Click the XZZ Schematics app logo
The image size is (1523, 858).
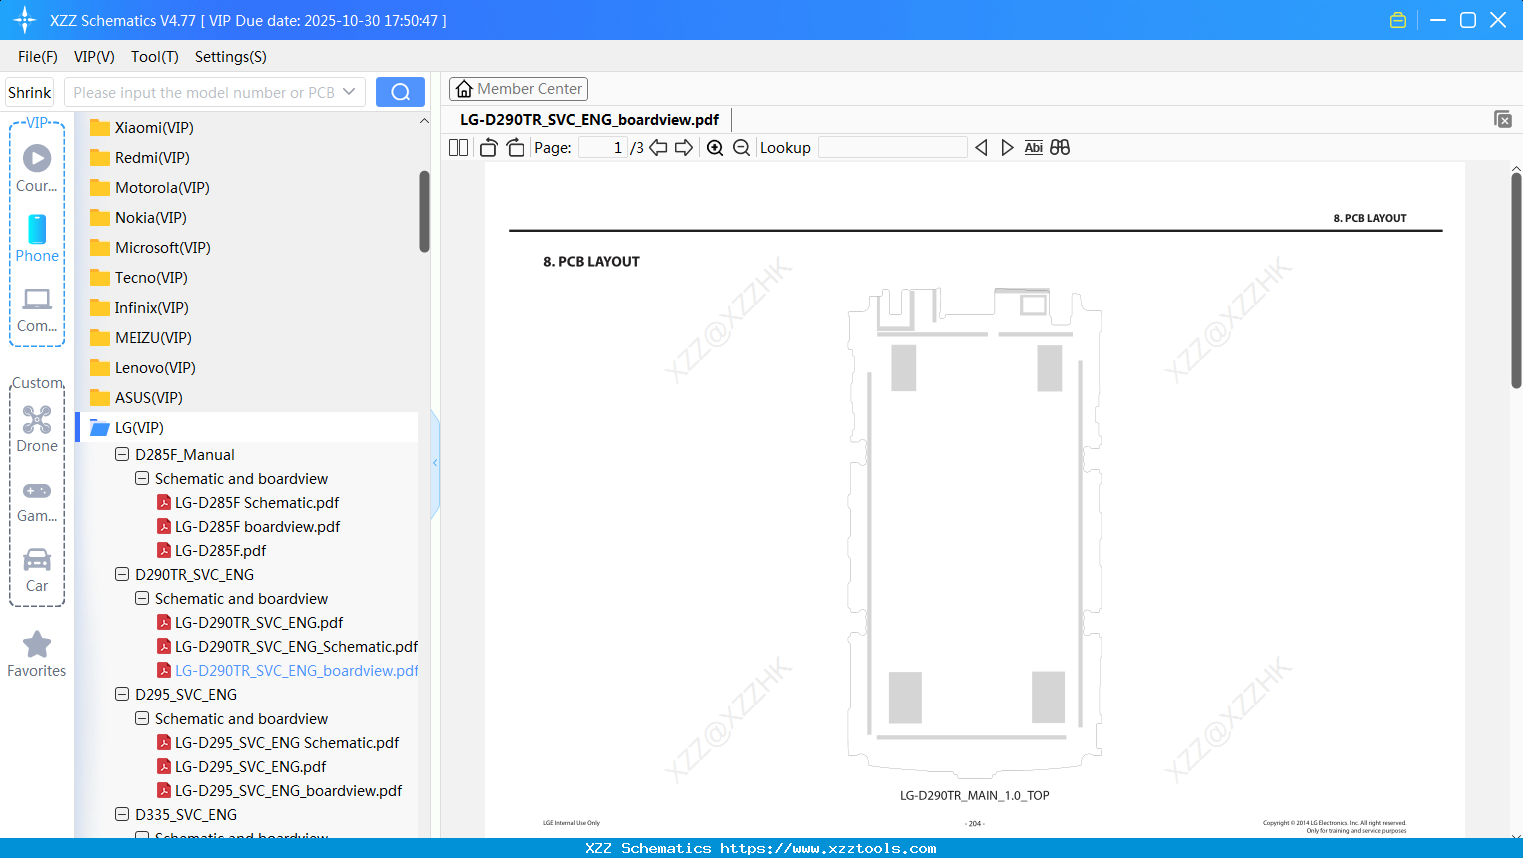coord(25,20)
